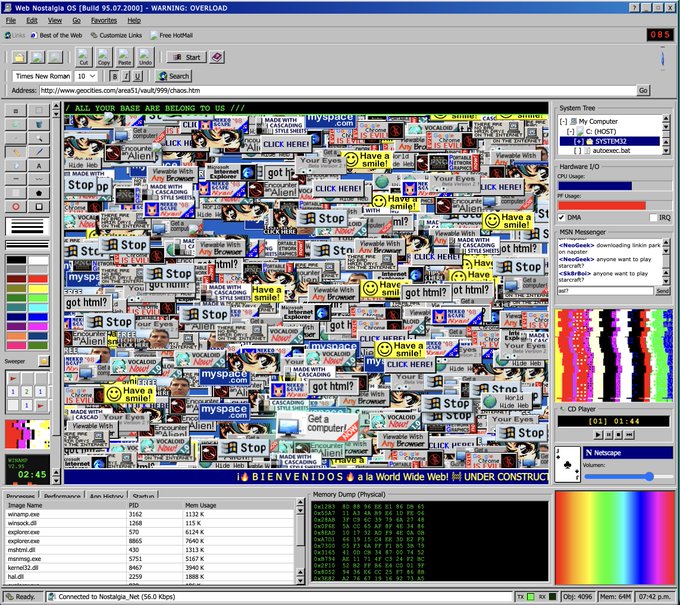Select the straight line tool
Screen dimensions: 680x605
coord(16,179)
